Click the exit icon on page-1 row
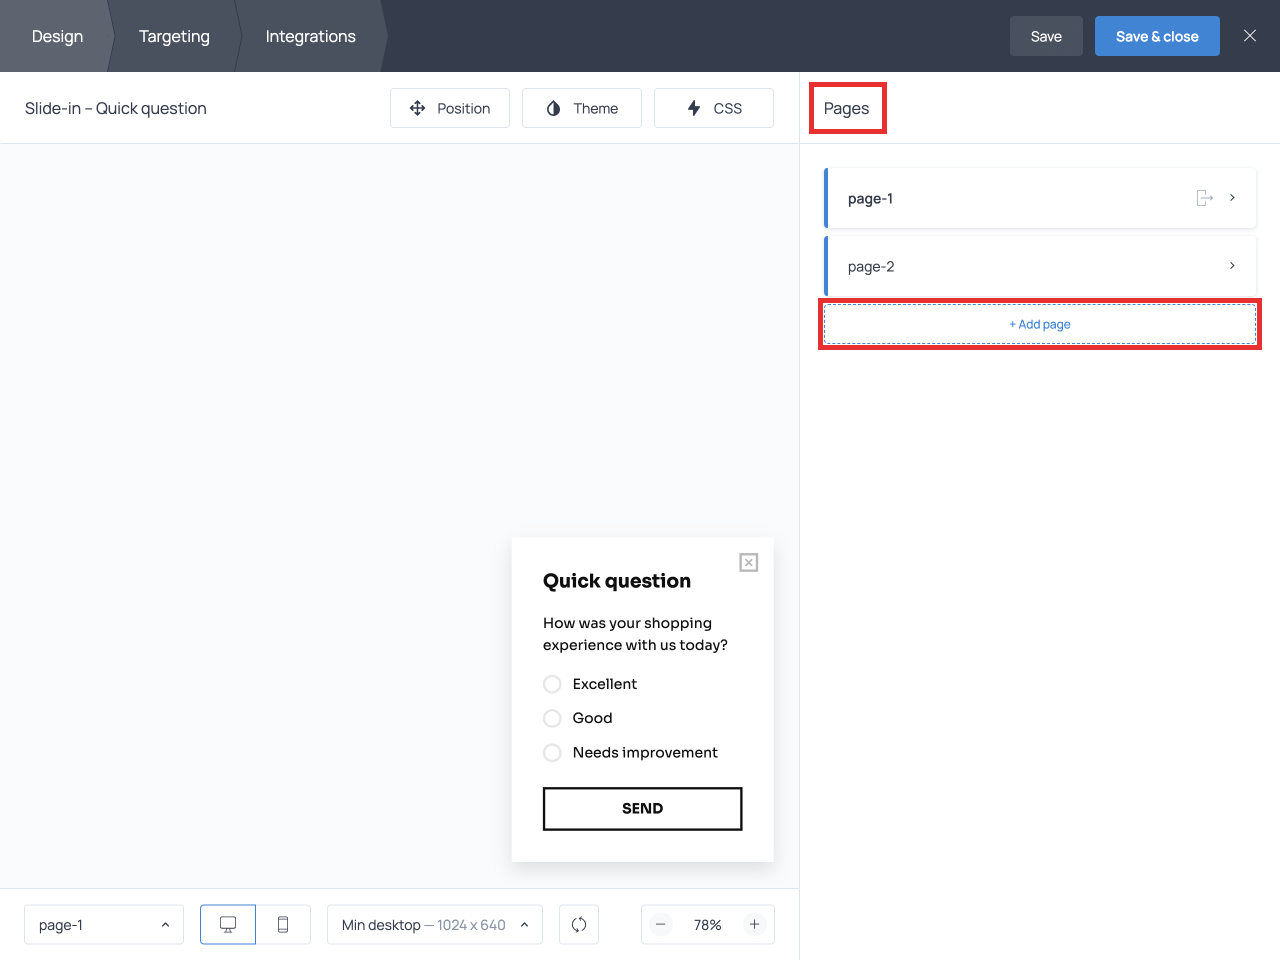Viewport: 1280px width, 960px height. pos(1205,198)
